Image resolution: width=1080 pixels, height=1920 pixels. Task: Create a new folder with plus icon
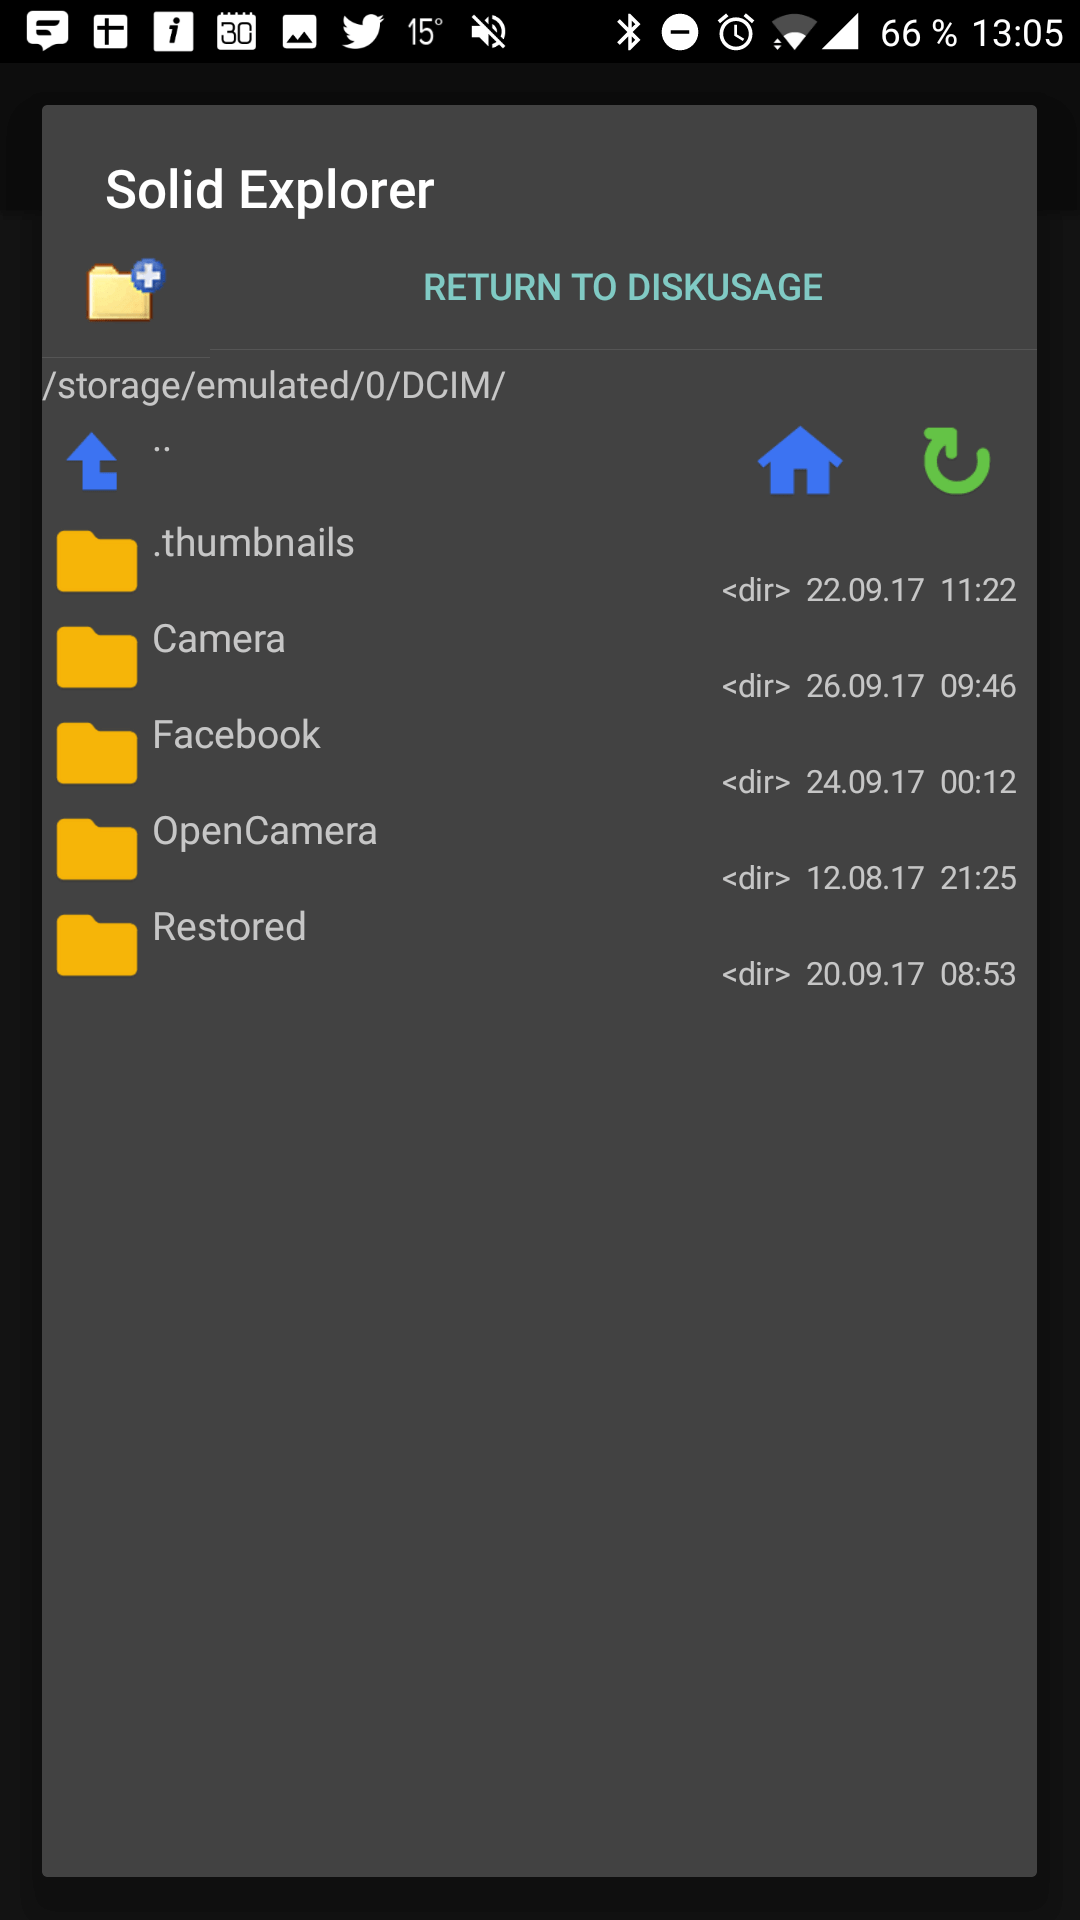(x=125, y=290)
